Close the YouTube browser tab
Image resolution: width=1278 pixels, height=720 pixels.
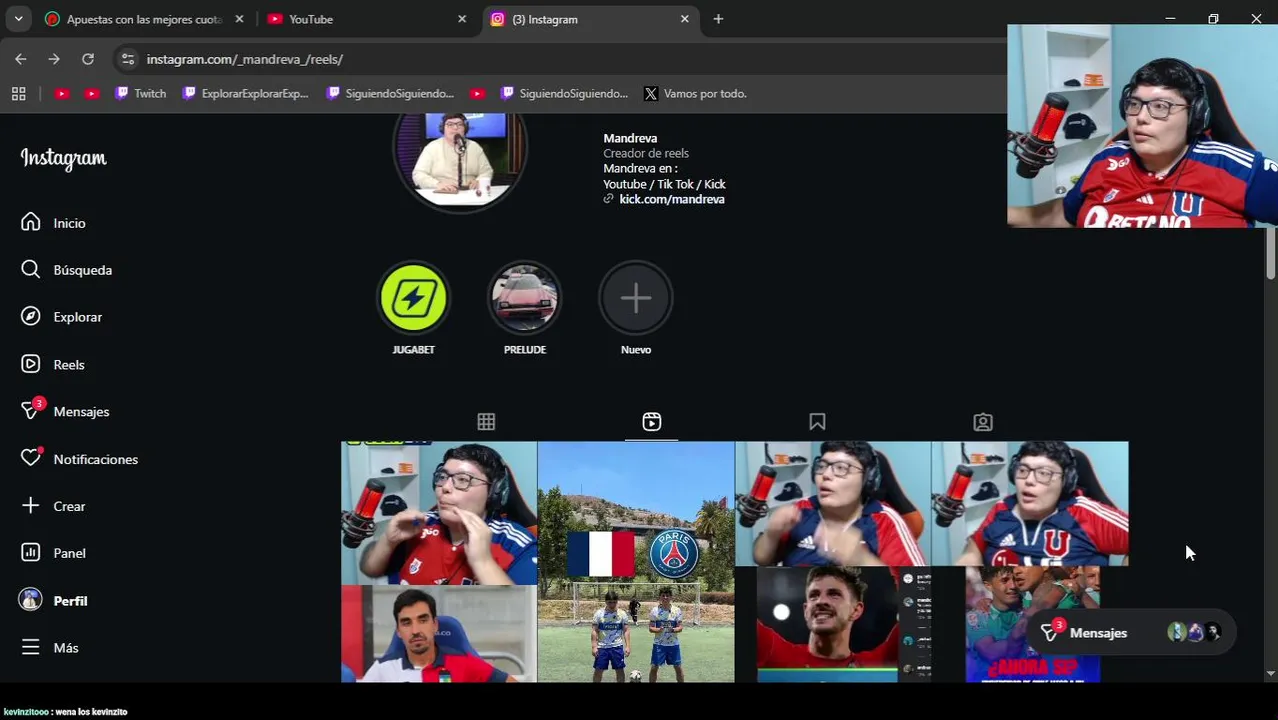[461, 19]
